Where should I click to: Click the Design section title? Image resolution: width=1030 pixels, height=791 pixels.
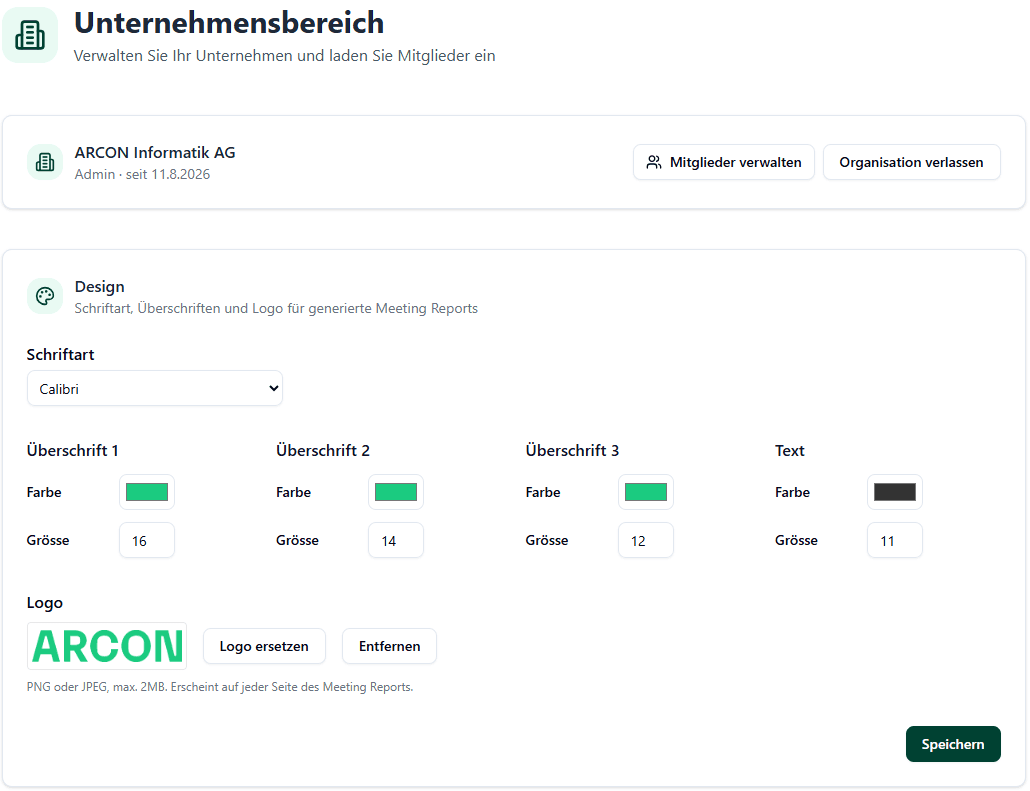(99, 286)
